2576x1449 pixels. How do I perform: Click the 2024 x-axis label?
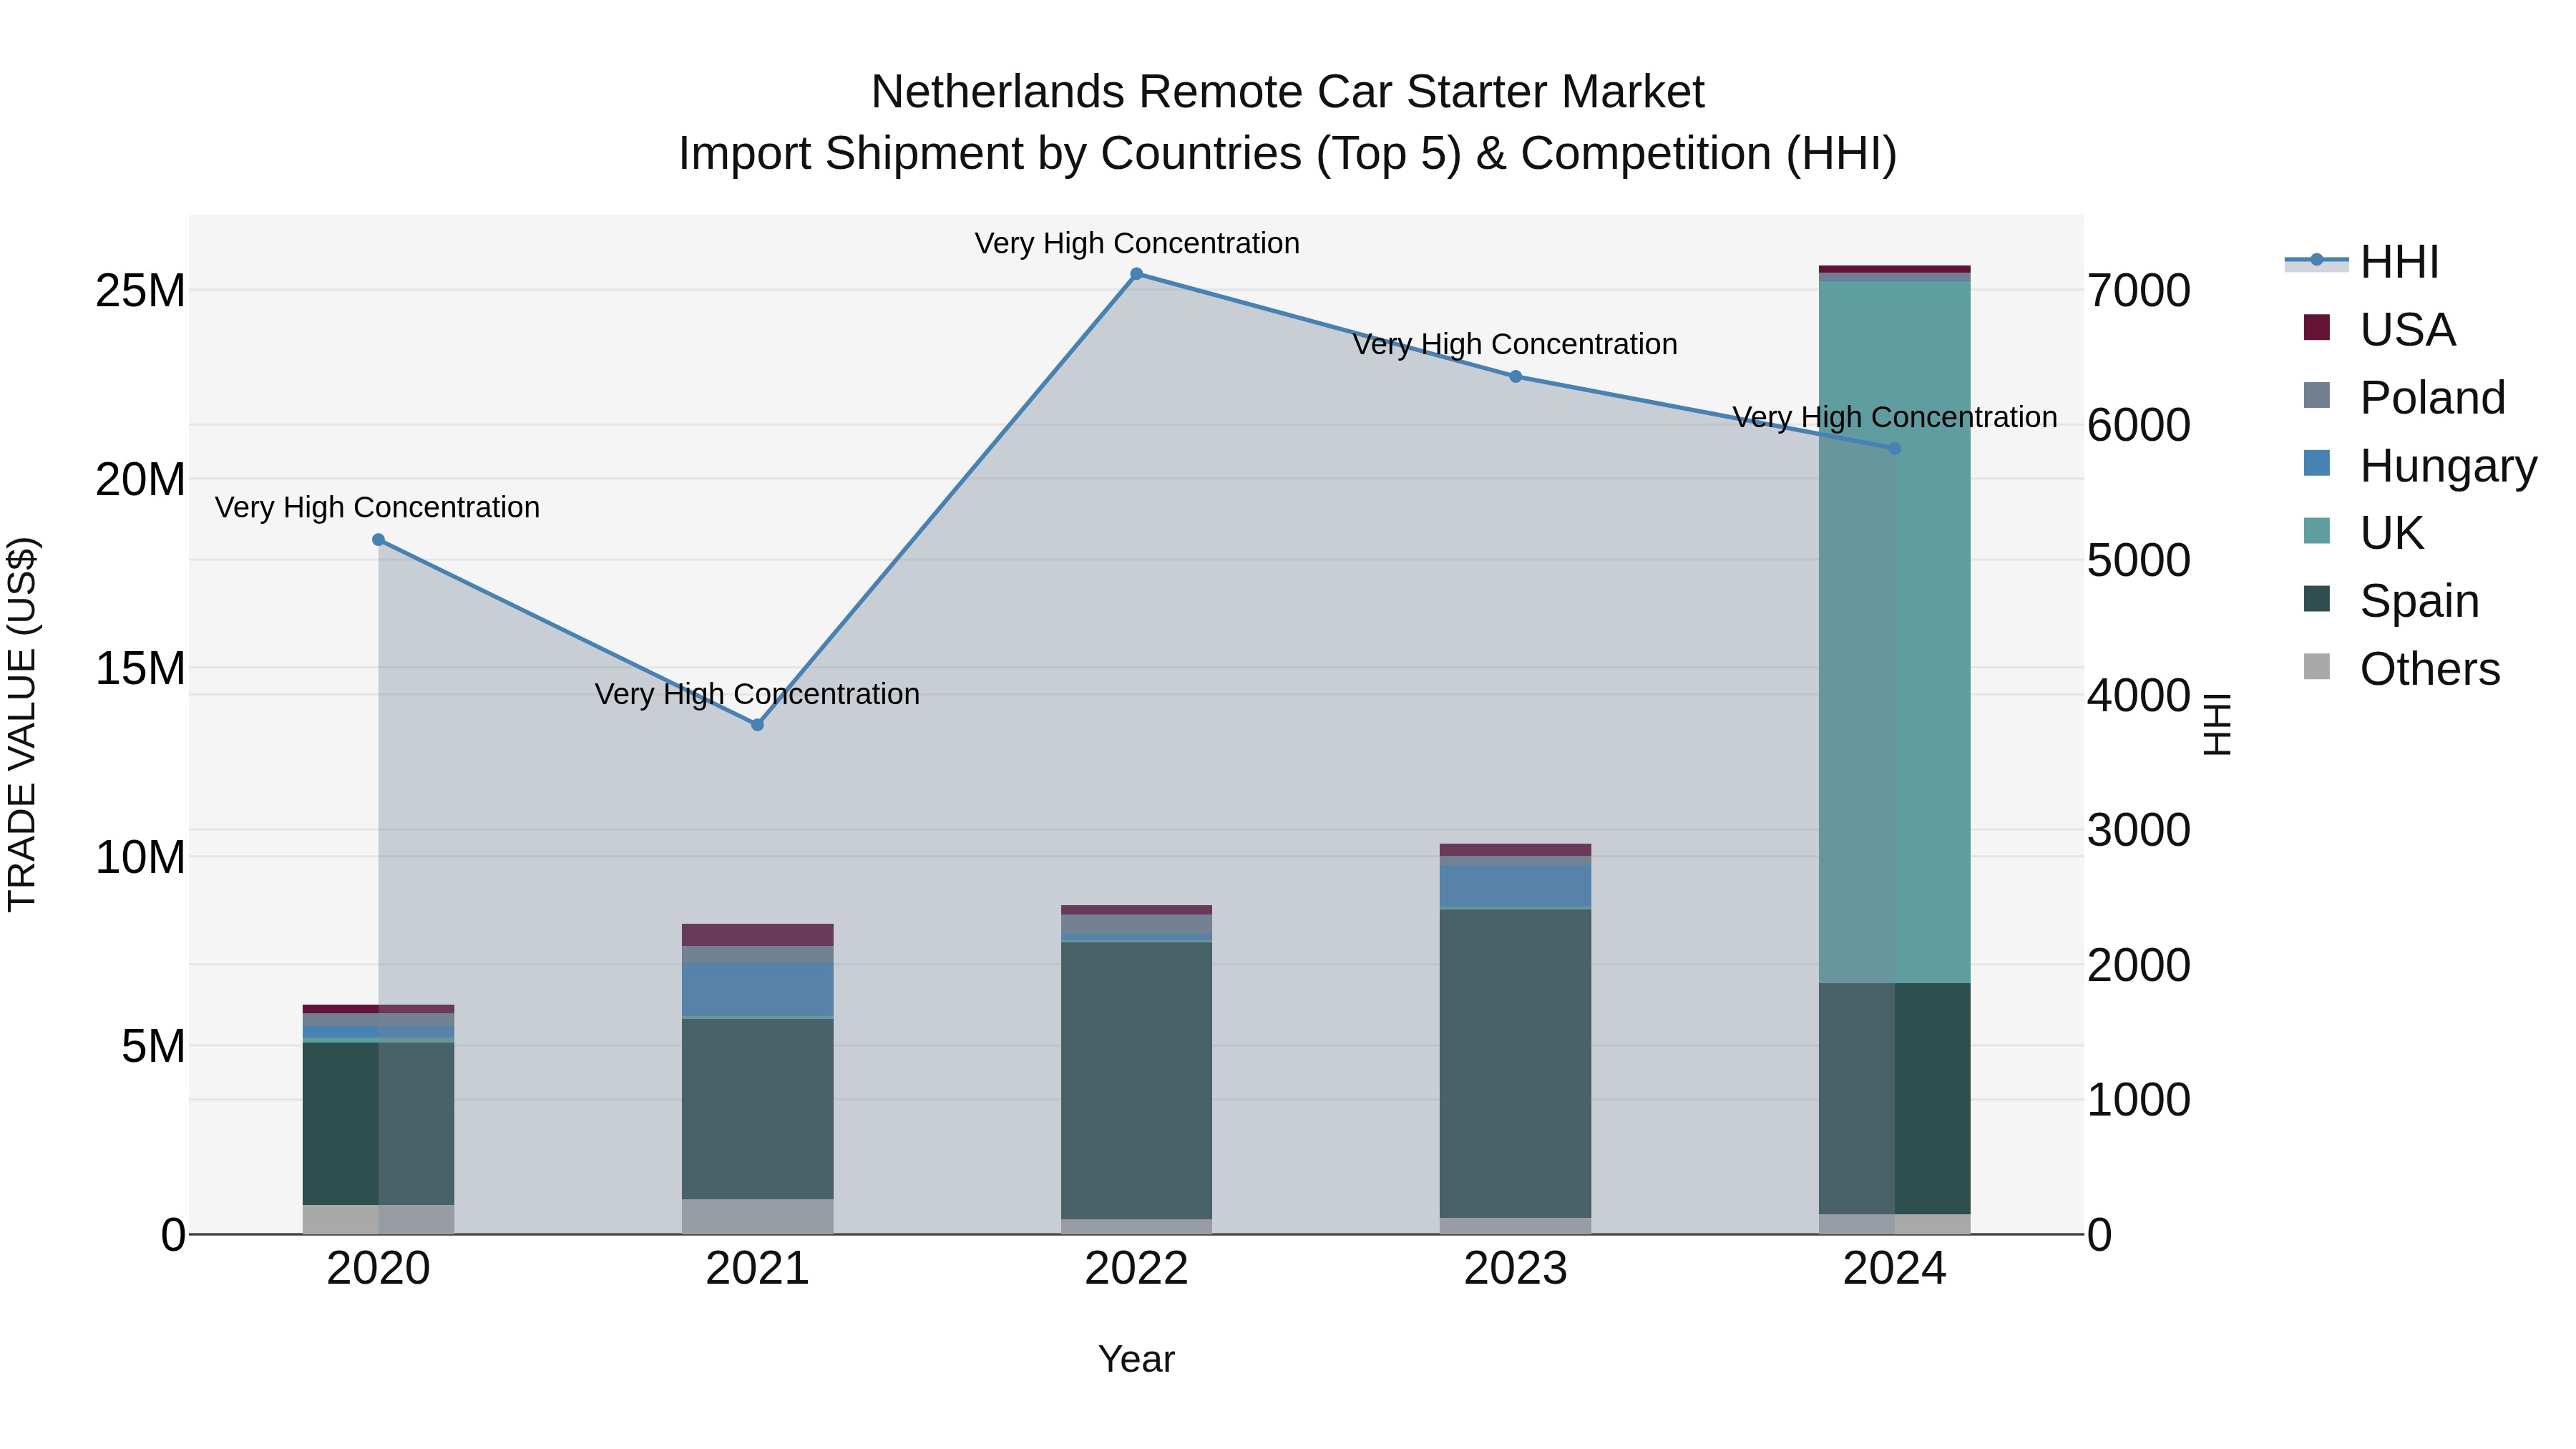pyautogui.click(x=1894, y=1269)
